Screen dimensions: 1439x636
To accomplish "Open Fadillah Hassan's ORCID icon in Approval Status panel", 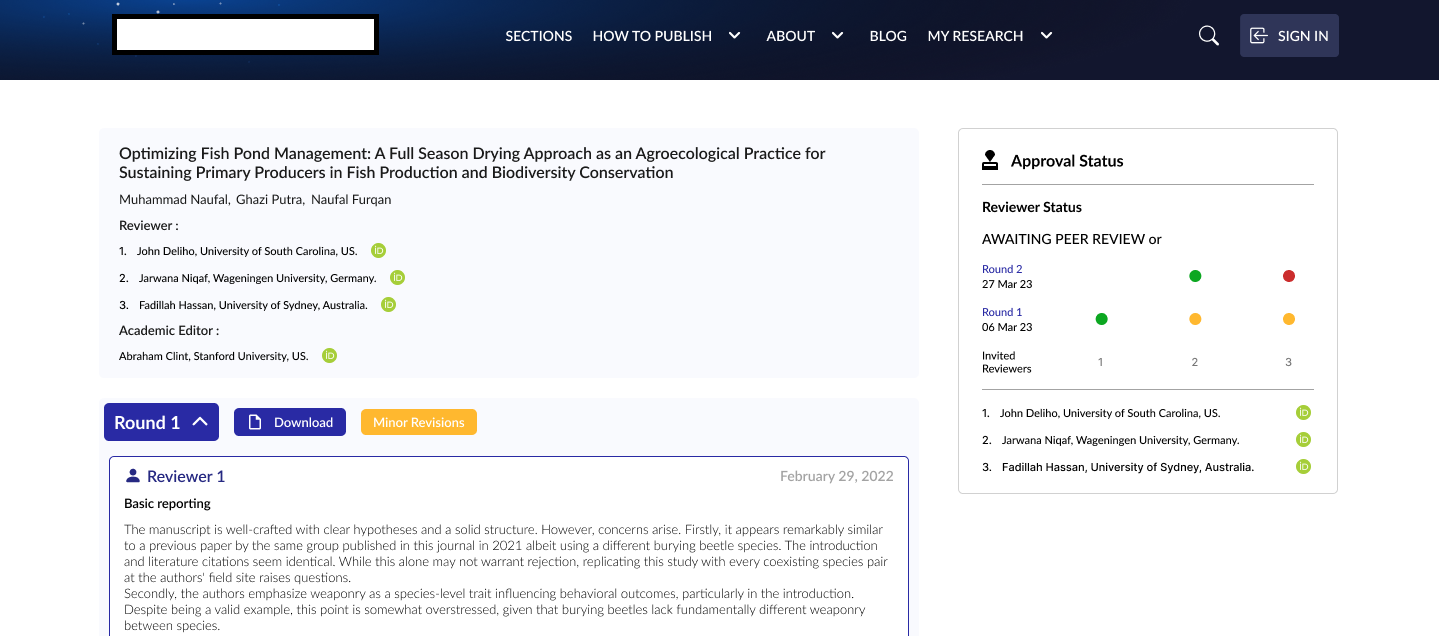I will pyautogui.click(x=1303, y=466).
